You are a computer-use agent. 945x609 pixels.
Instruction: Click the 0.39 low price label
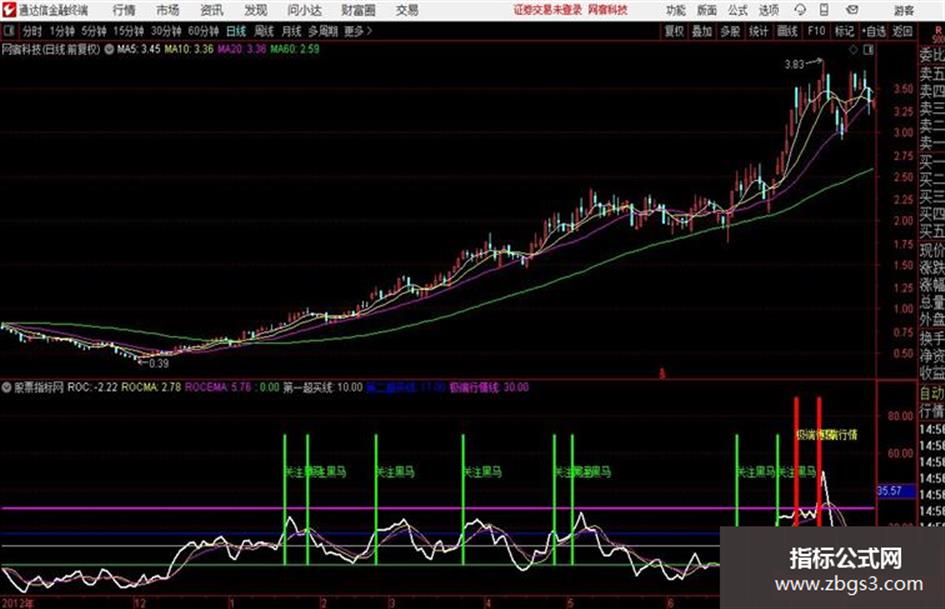159,364
